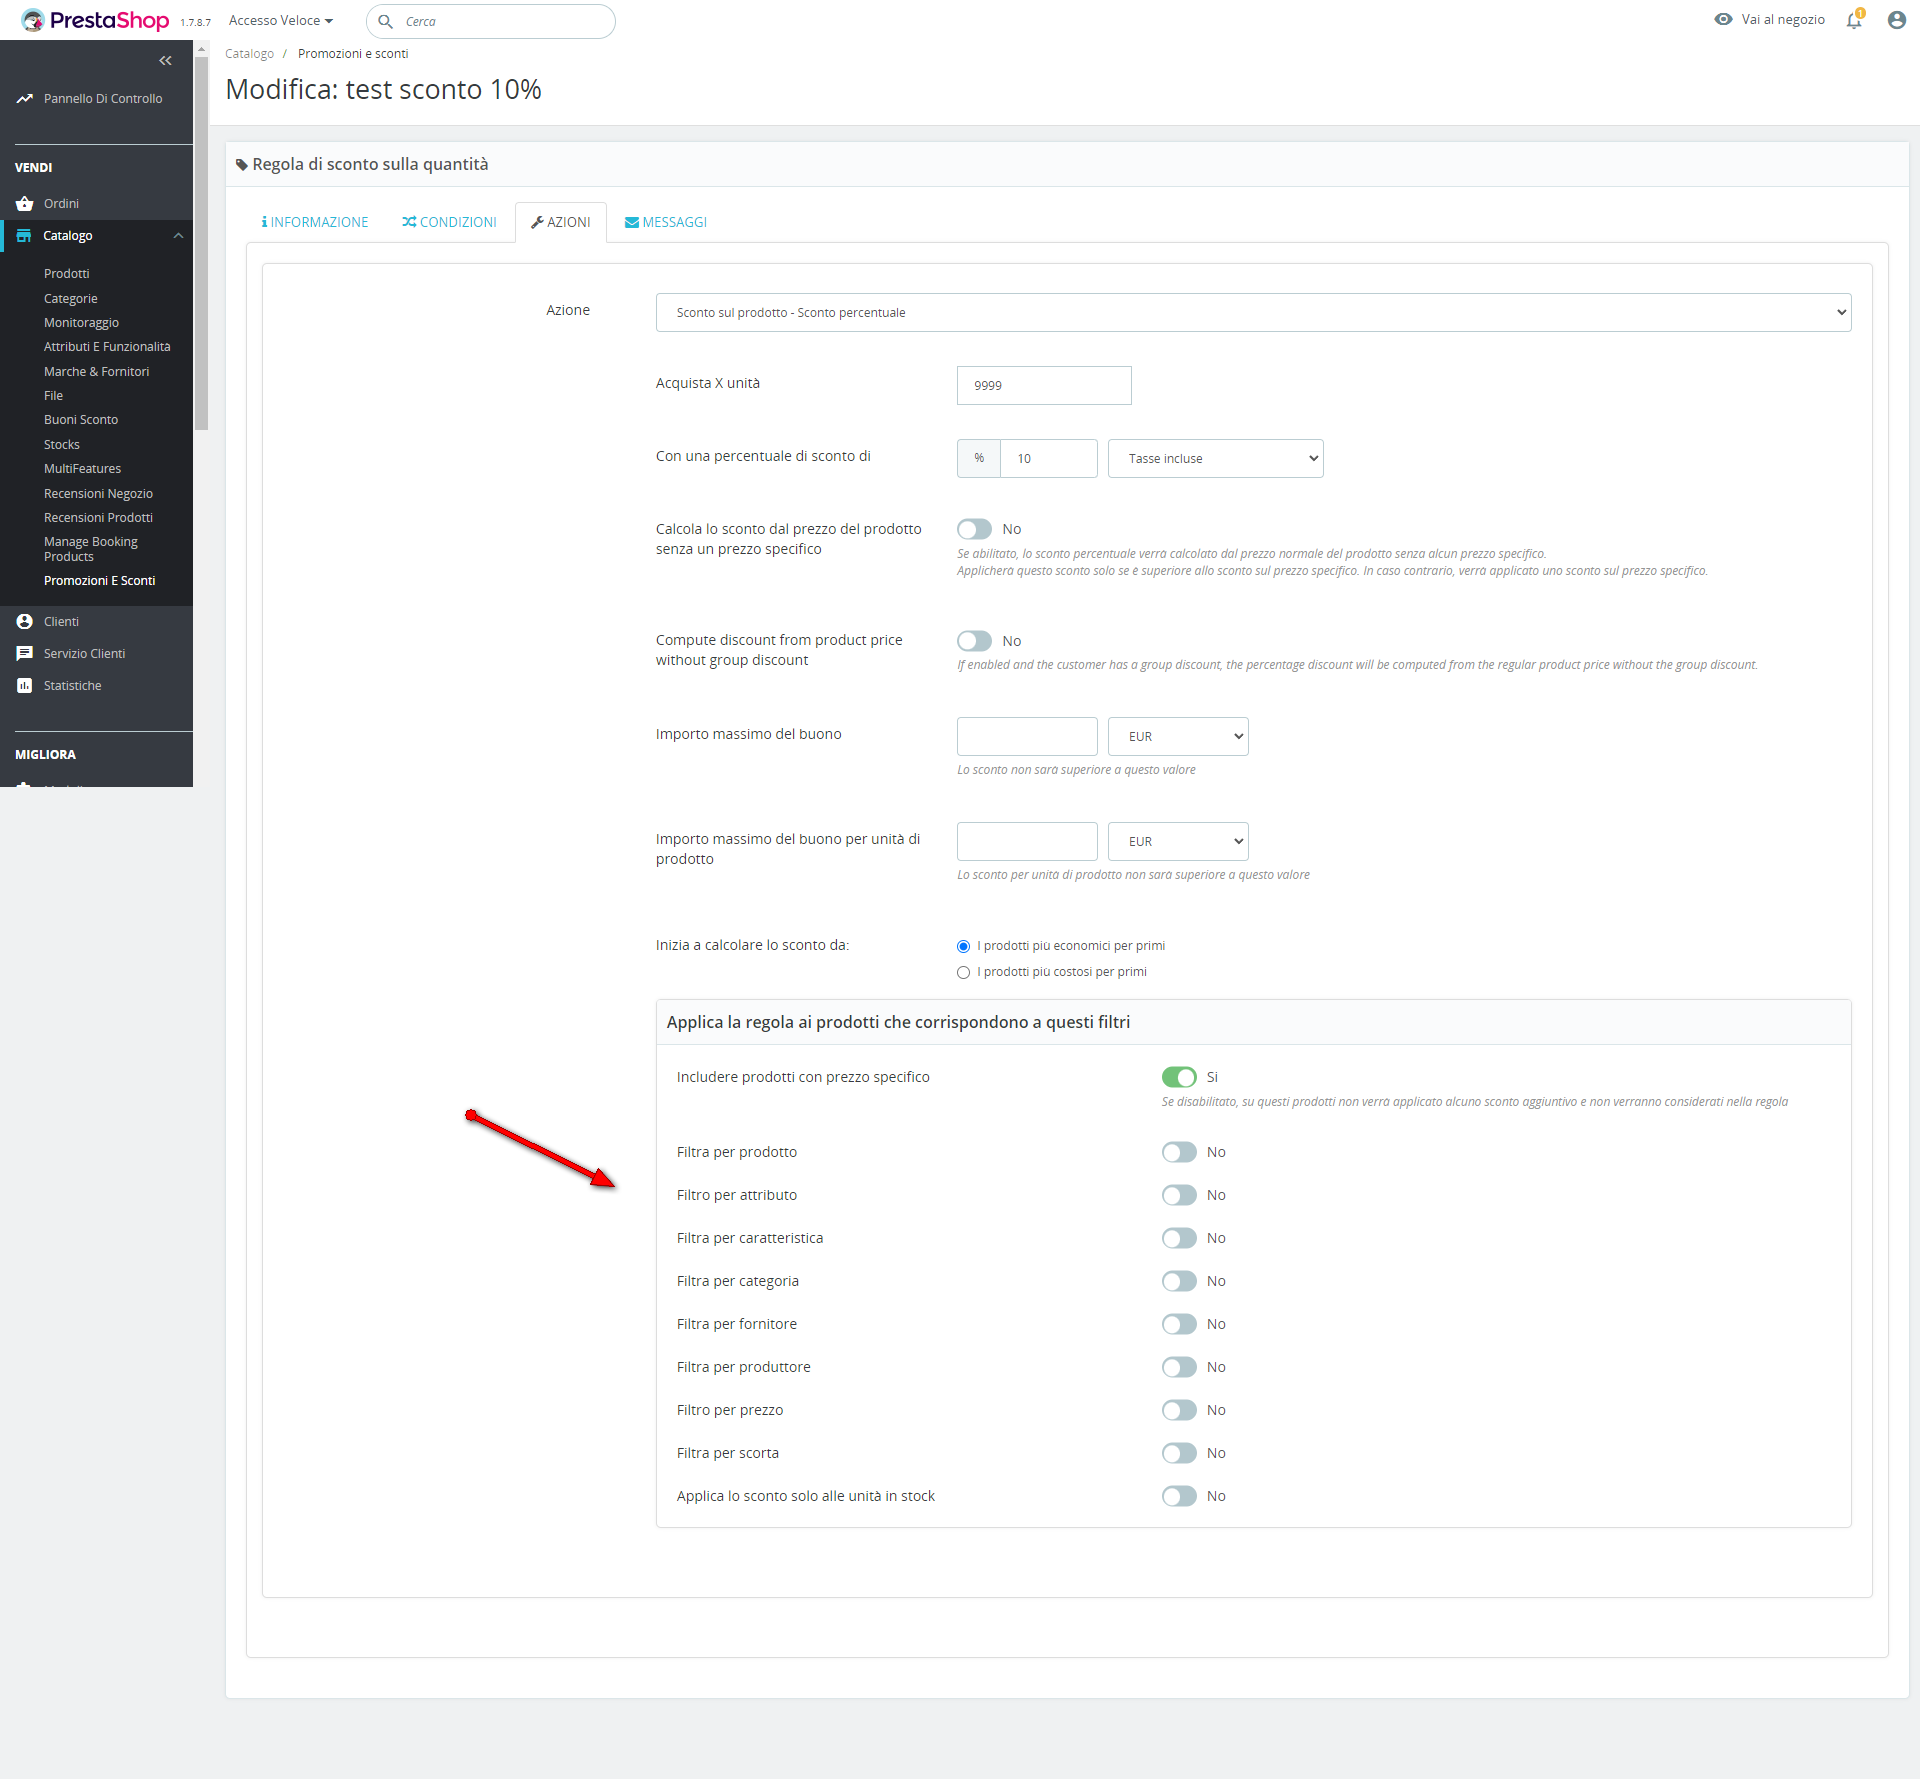Open the Azione dropdown
Viewport: 1920px width, 1779px height.
tap(1253, 313)
